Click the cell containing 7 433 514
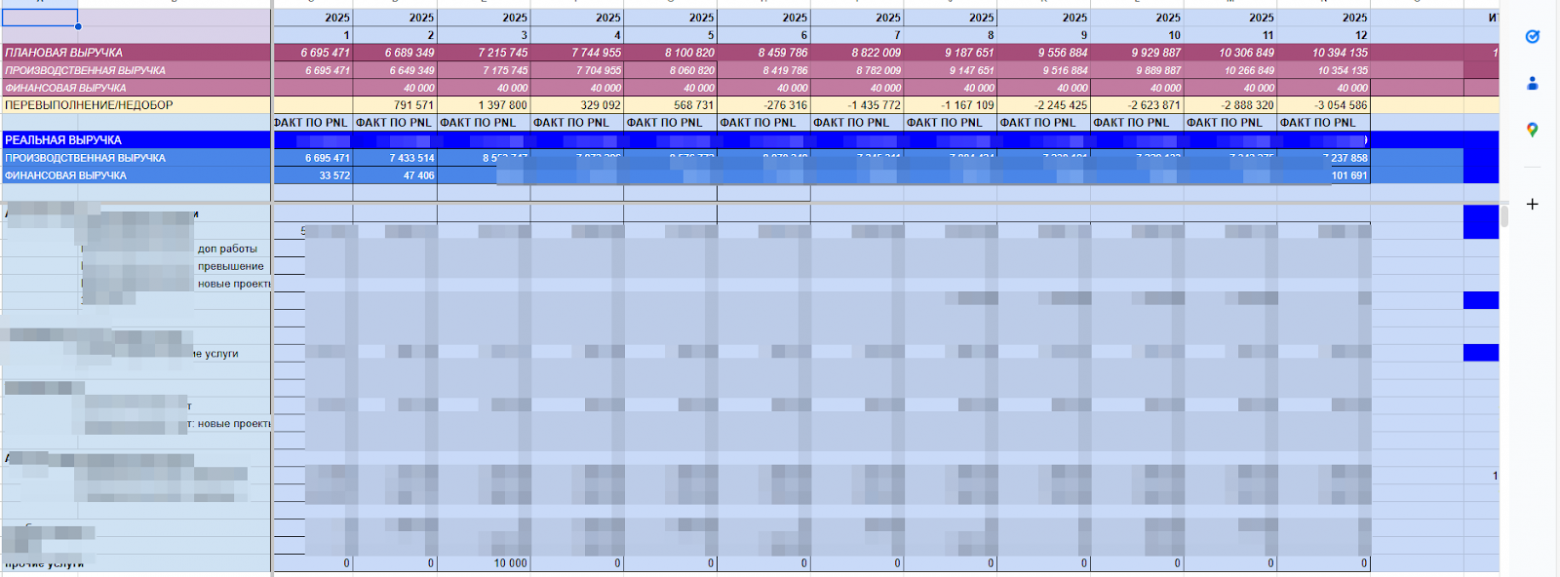Image resolution: width=1560 pixels, height=577 pixels. pyautogui.click(x=395, y=158)
